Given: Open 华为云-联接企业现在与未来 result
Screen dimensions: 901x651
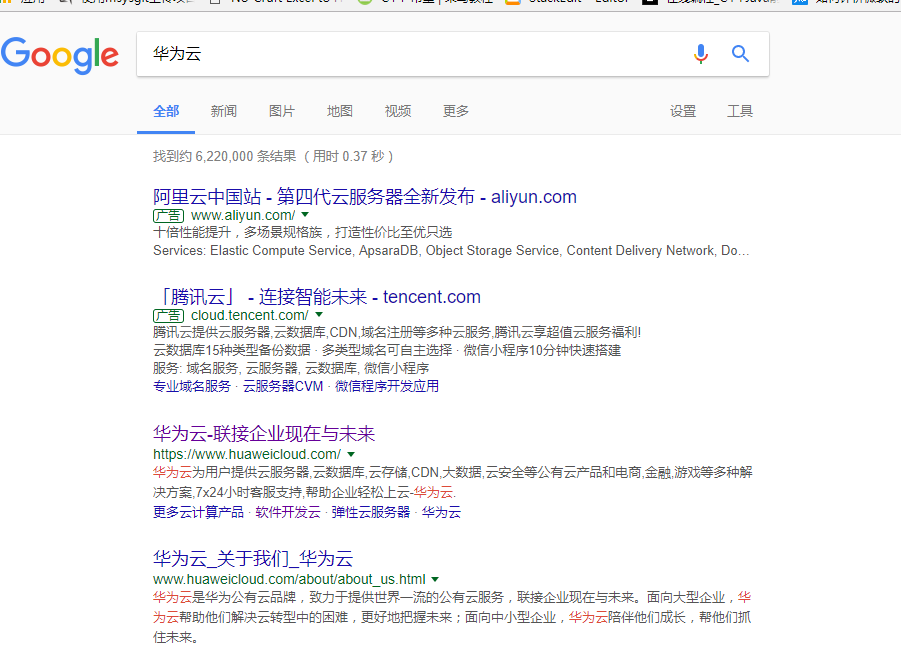Looking at the screenshot, I should 264,434.
